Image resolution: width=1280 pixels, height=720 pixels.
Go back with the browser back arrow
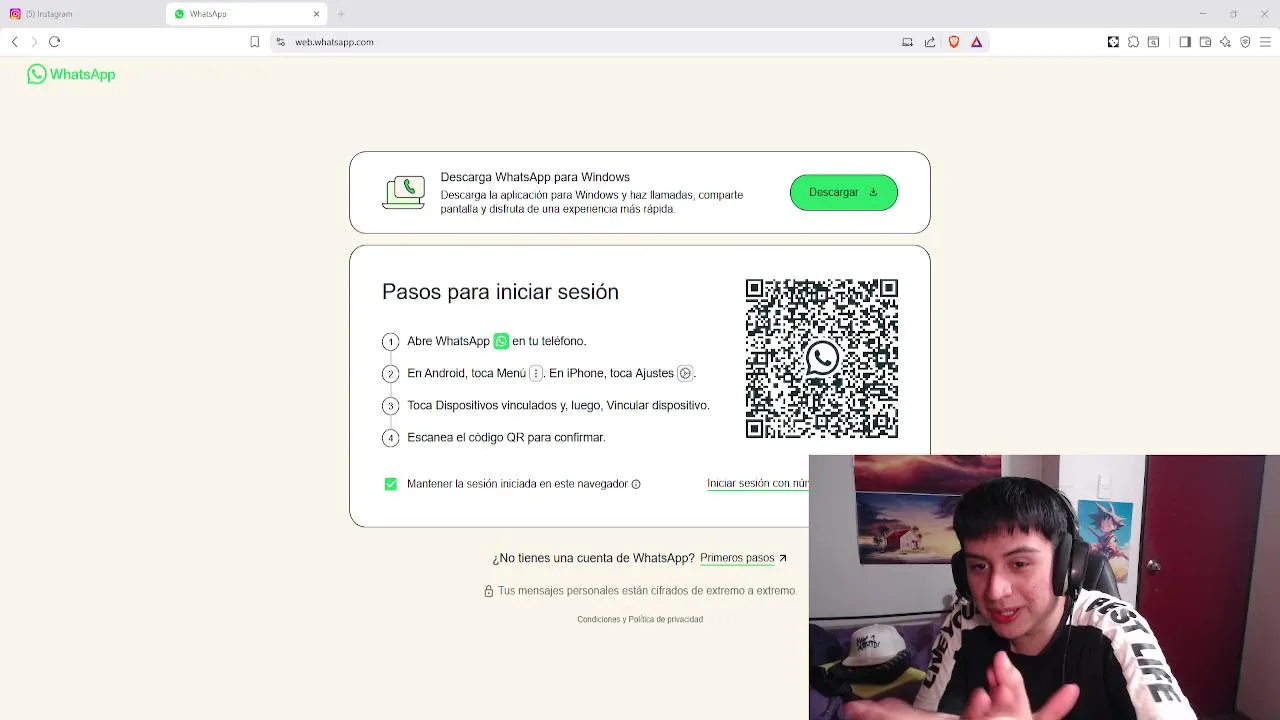[x=14, y=42]
